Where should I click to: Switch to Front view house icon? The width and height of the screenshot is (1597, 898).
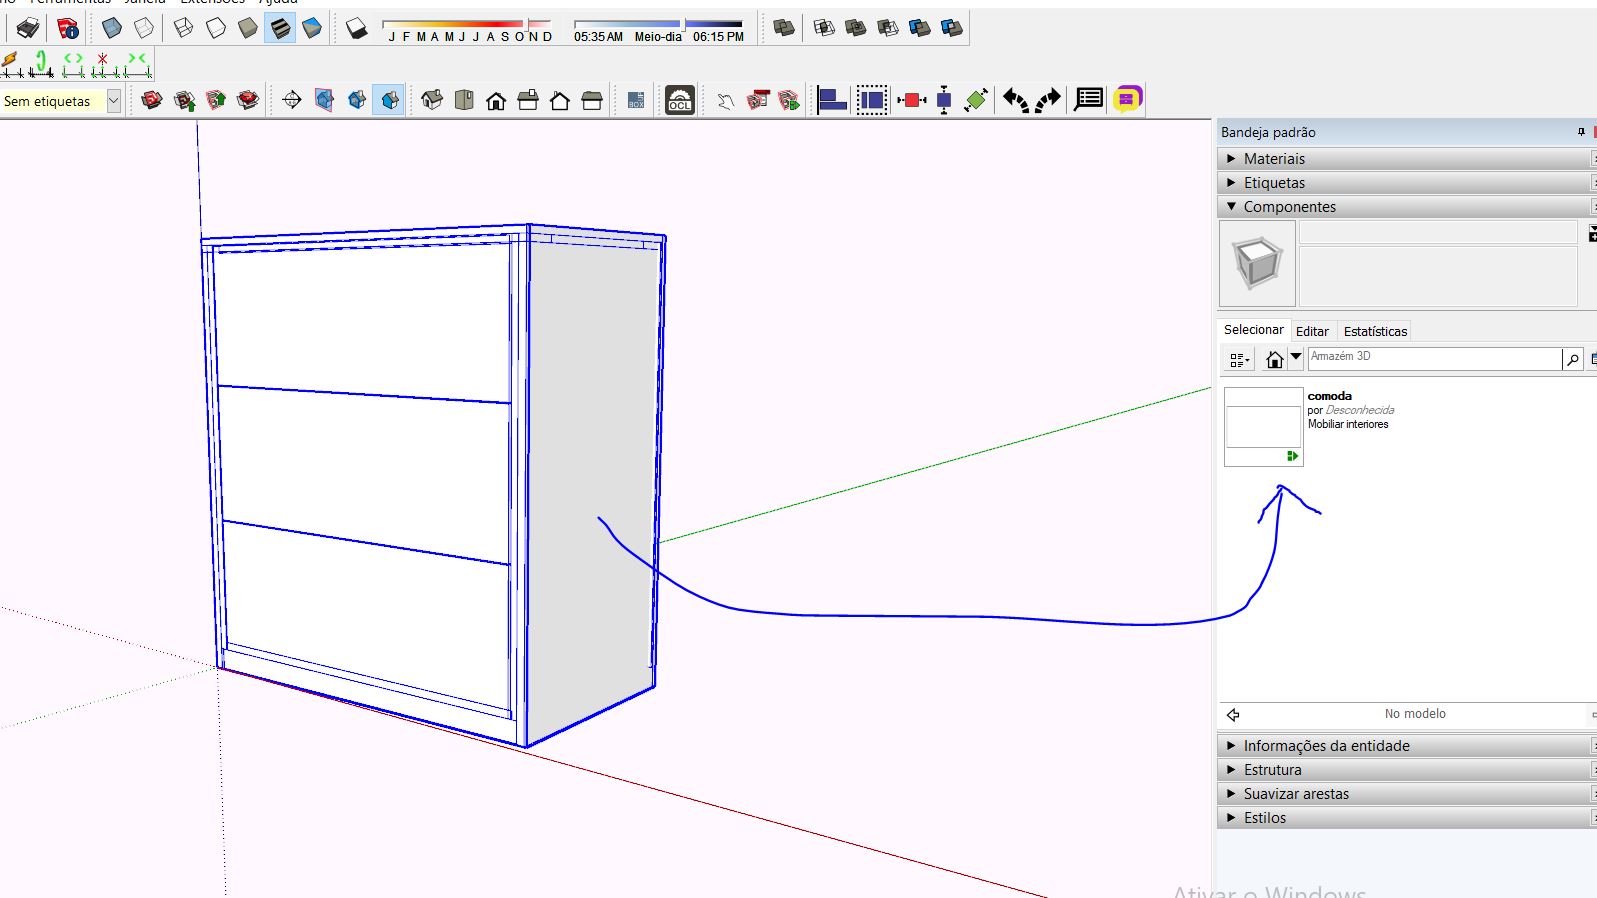click(x=496, y=100)
